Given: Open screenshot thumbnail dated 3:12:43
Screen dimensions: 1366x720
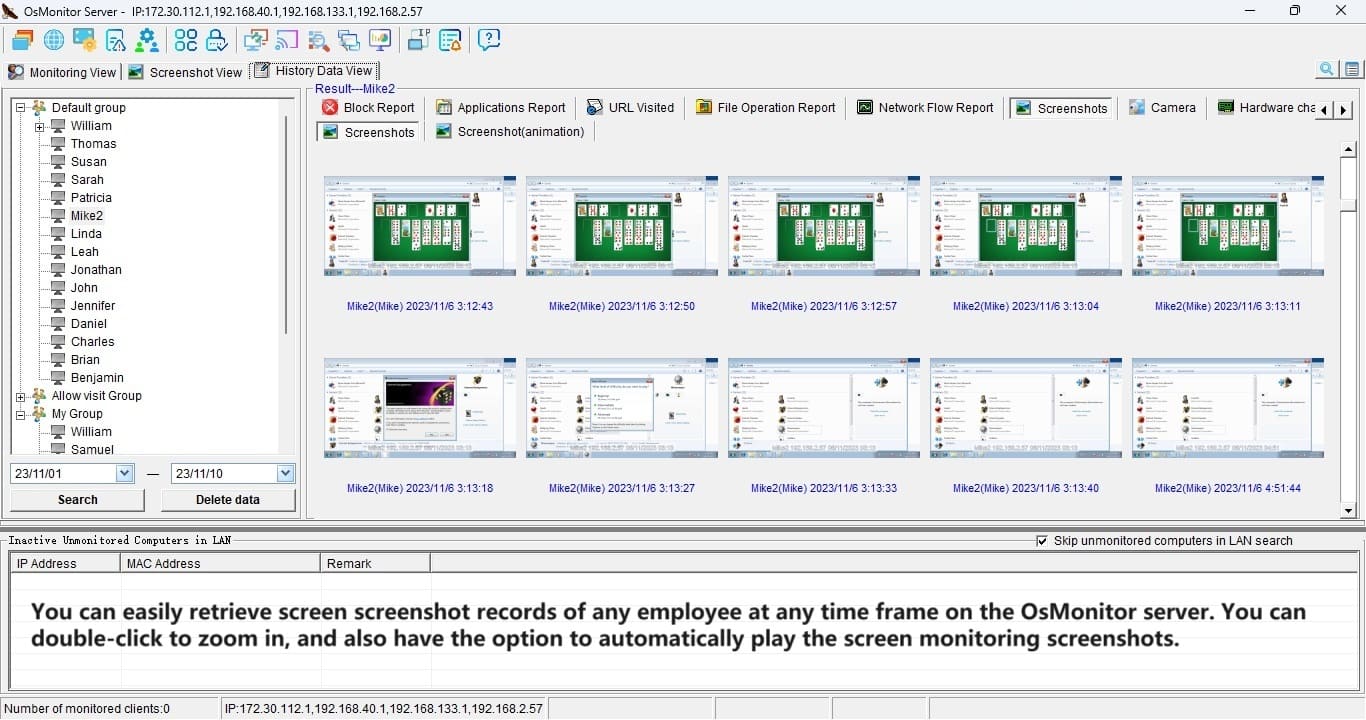Looking at the screenshot, I should (x=420, y=227).
